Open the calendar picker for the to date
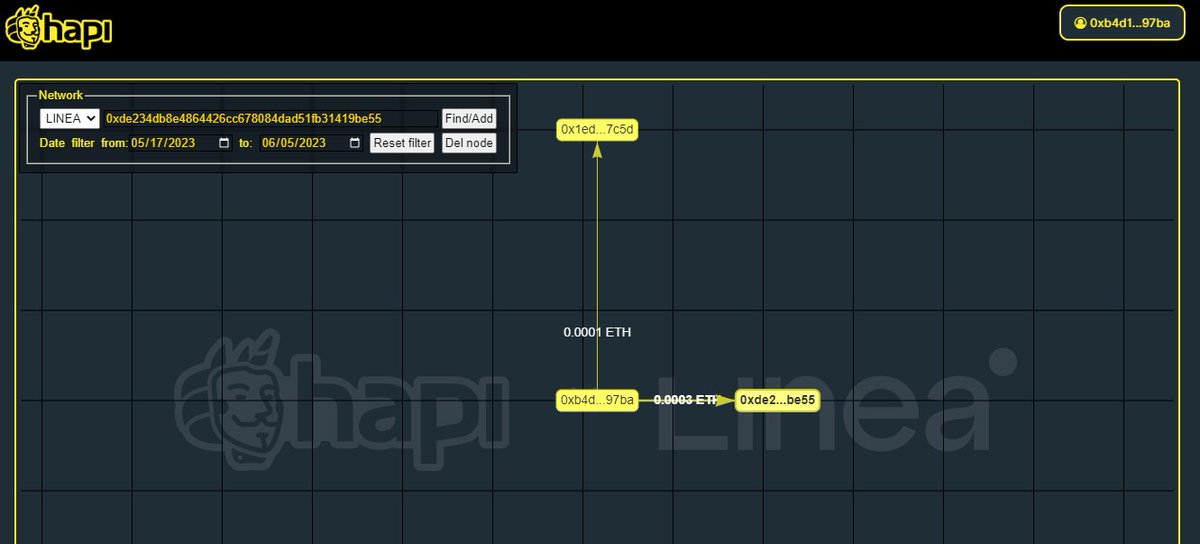The height and width of the screenshot is (544, 1200). pos(355,143)
